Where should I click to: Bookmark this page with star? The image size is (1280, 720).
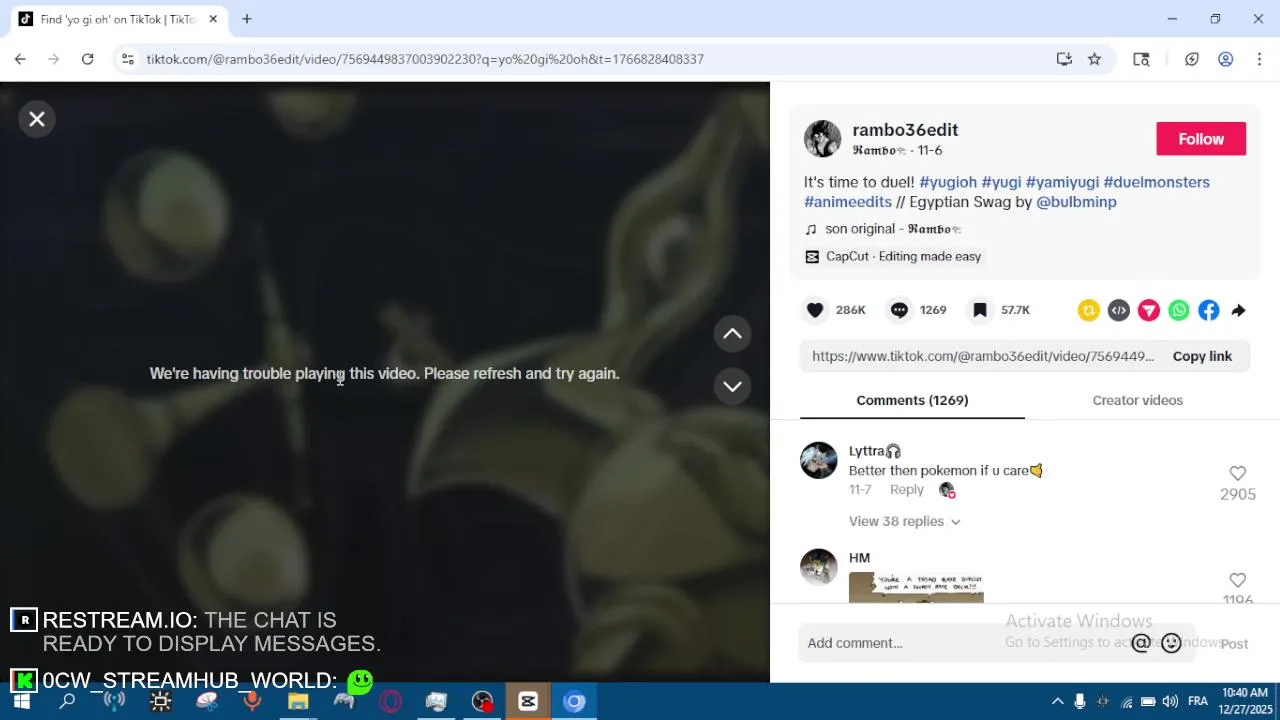point(1094,59)
